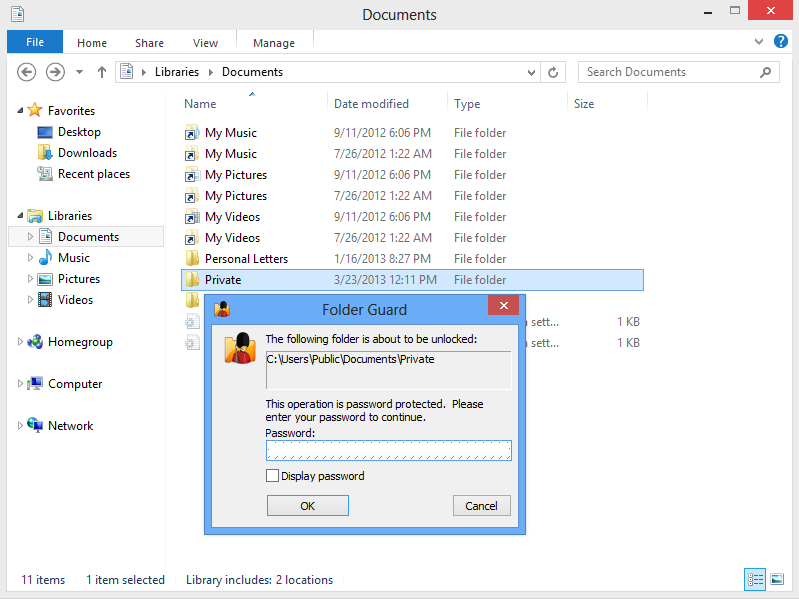The height and width of the screenshot is (599, 799).
Task: Switch to large icons view in status bar
Action: pos(777,579)
